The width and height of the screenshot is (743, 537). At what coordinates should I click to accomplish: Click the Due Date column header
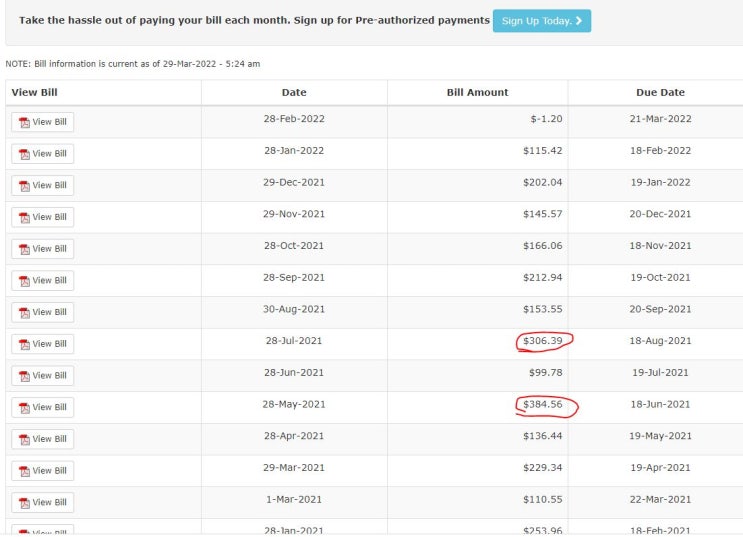(x=660, y=92)
